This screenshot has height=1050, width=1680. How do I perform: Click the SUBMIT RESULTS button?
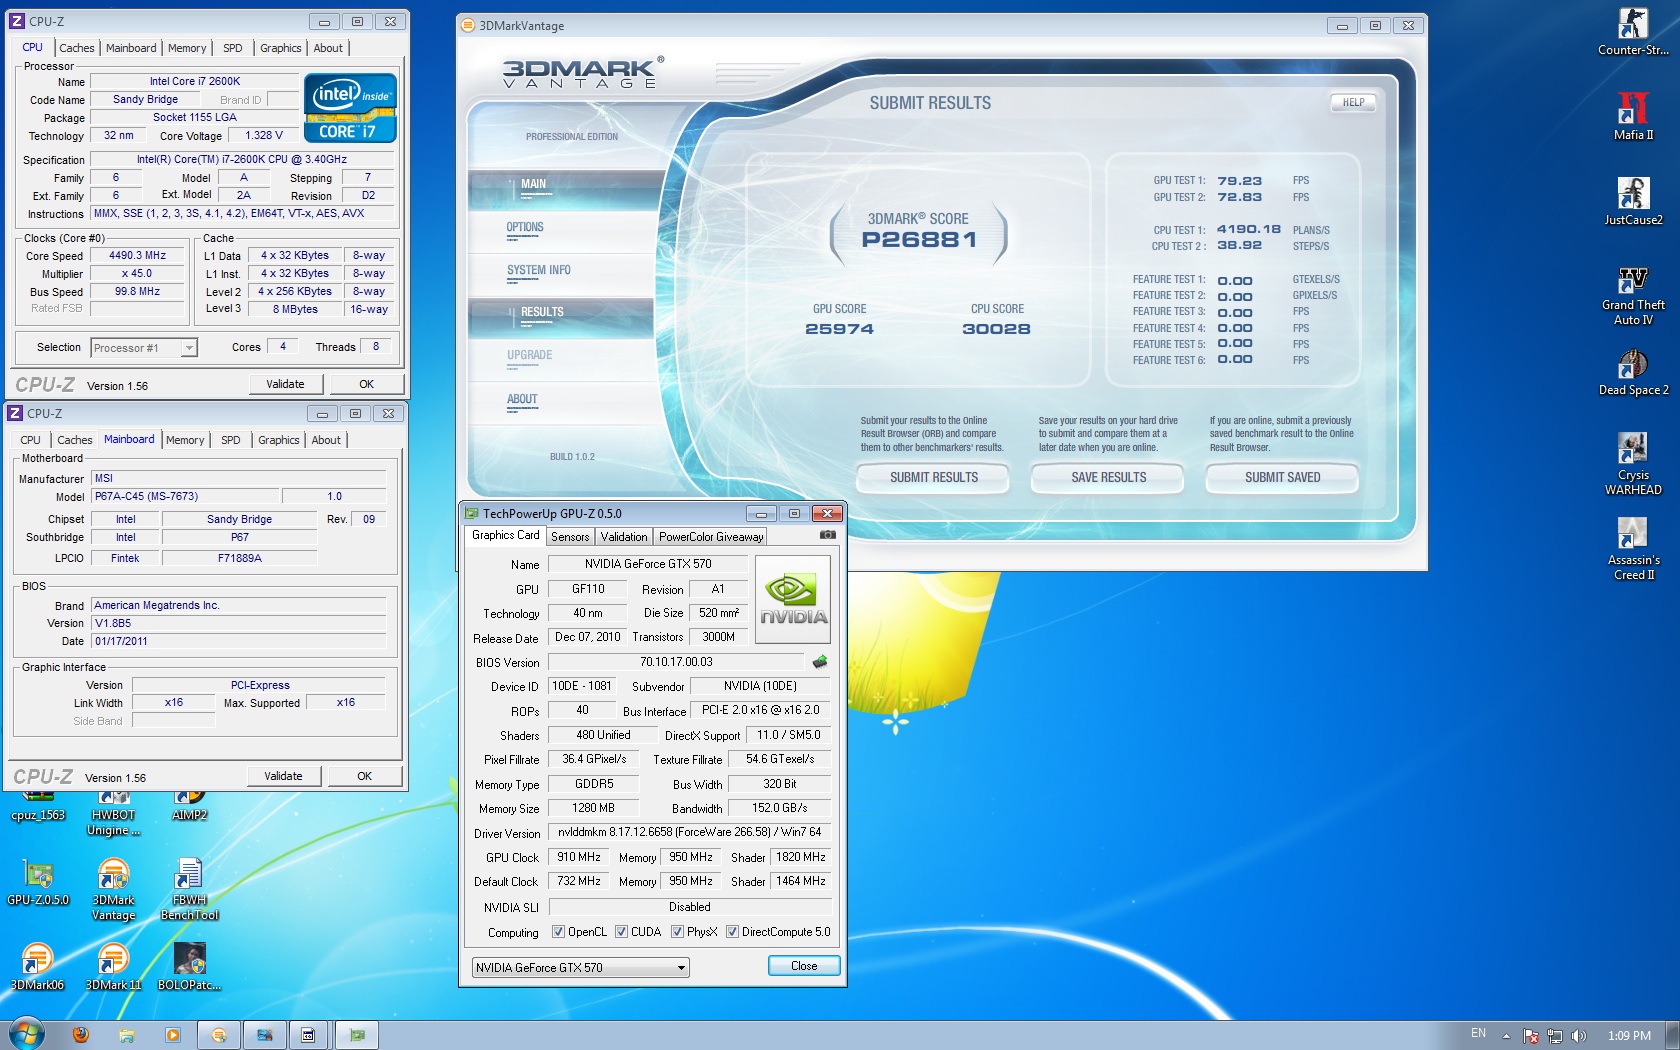[934, 478]
